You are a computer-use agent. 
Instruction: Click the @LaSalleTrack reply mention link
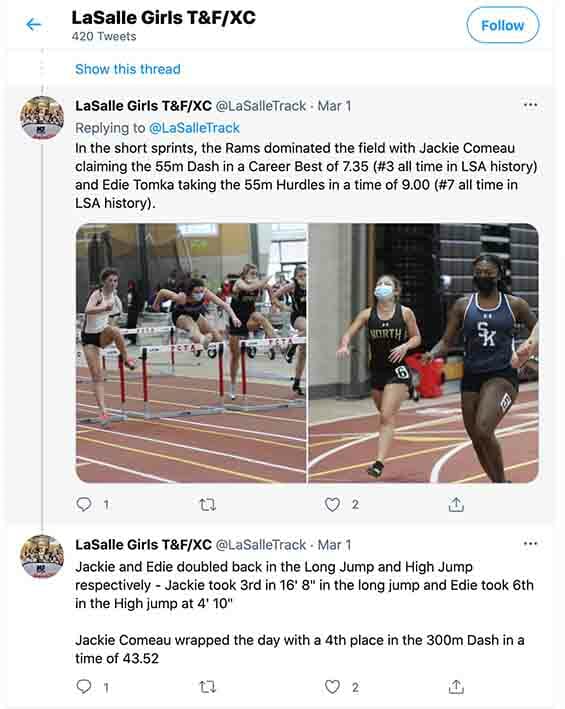point(194,128)
